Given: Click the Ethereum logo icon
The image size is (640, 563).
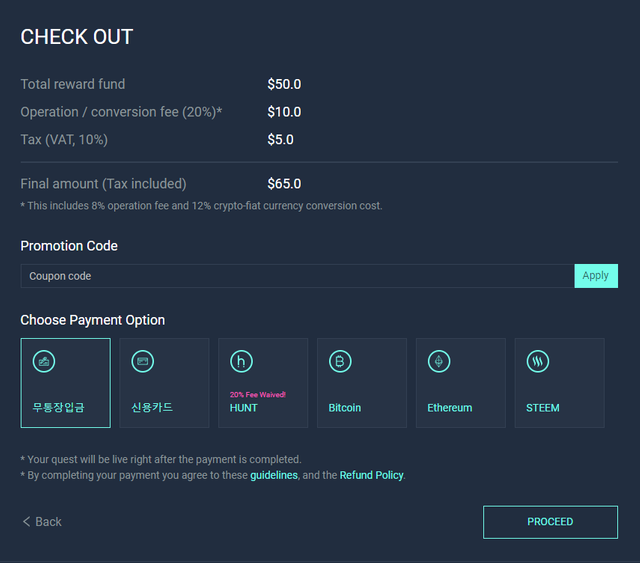Looking at the screenshot, I should 439,361.
